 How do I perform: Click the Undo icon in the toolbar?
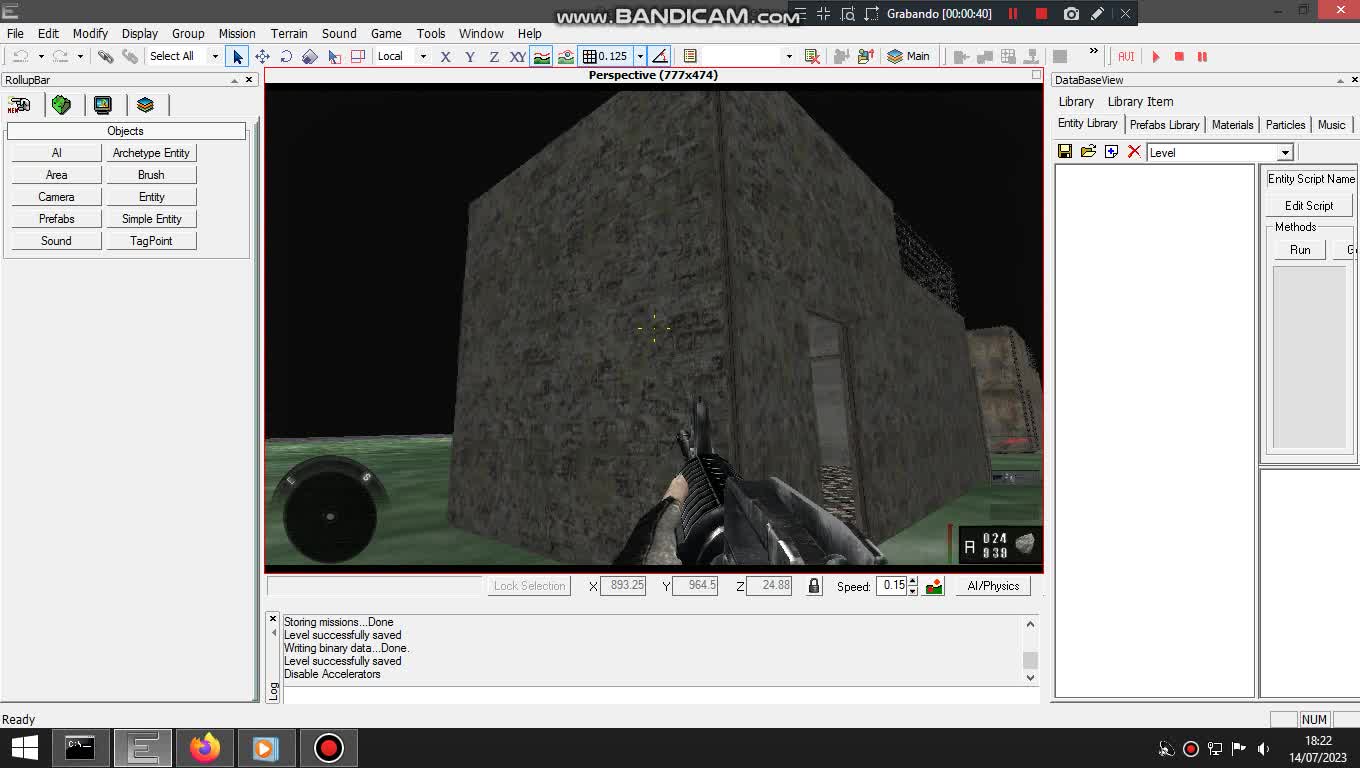tap(22, 56)
